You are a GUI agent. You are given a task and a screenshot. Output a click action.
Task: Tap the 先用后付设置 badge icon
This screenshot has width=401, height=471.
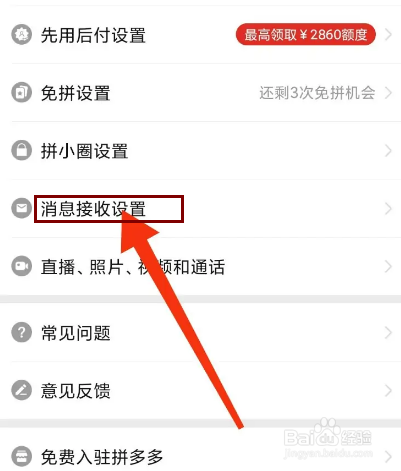coord(22,34)
